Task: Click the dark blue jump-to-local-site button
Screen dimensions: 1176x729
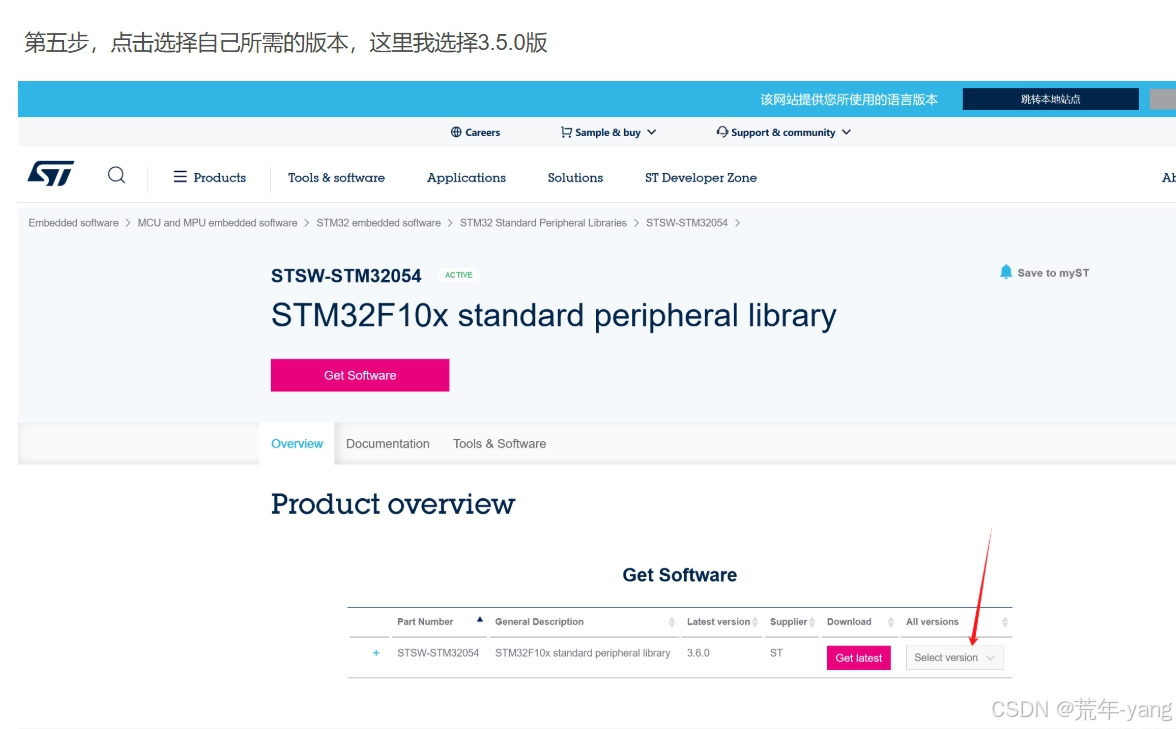Action: pos(1051,99)
